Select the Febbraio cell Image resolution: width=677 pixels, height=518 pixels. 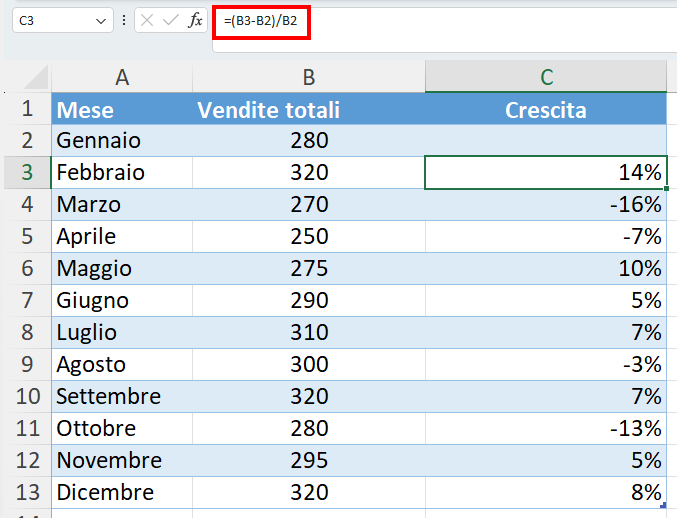(x=122, y=173)
